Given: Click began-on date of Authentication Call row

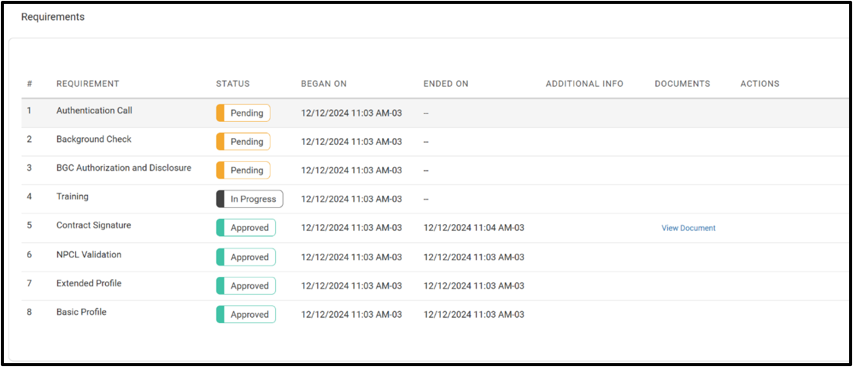Looking at the screenshot, I should (x=351, y=113).
